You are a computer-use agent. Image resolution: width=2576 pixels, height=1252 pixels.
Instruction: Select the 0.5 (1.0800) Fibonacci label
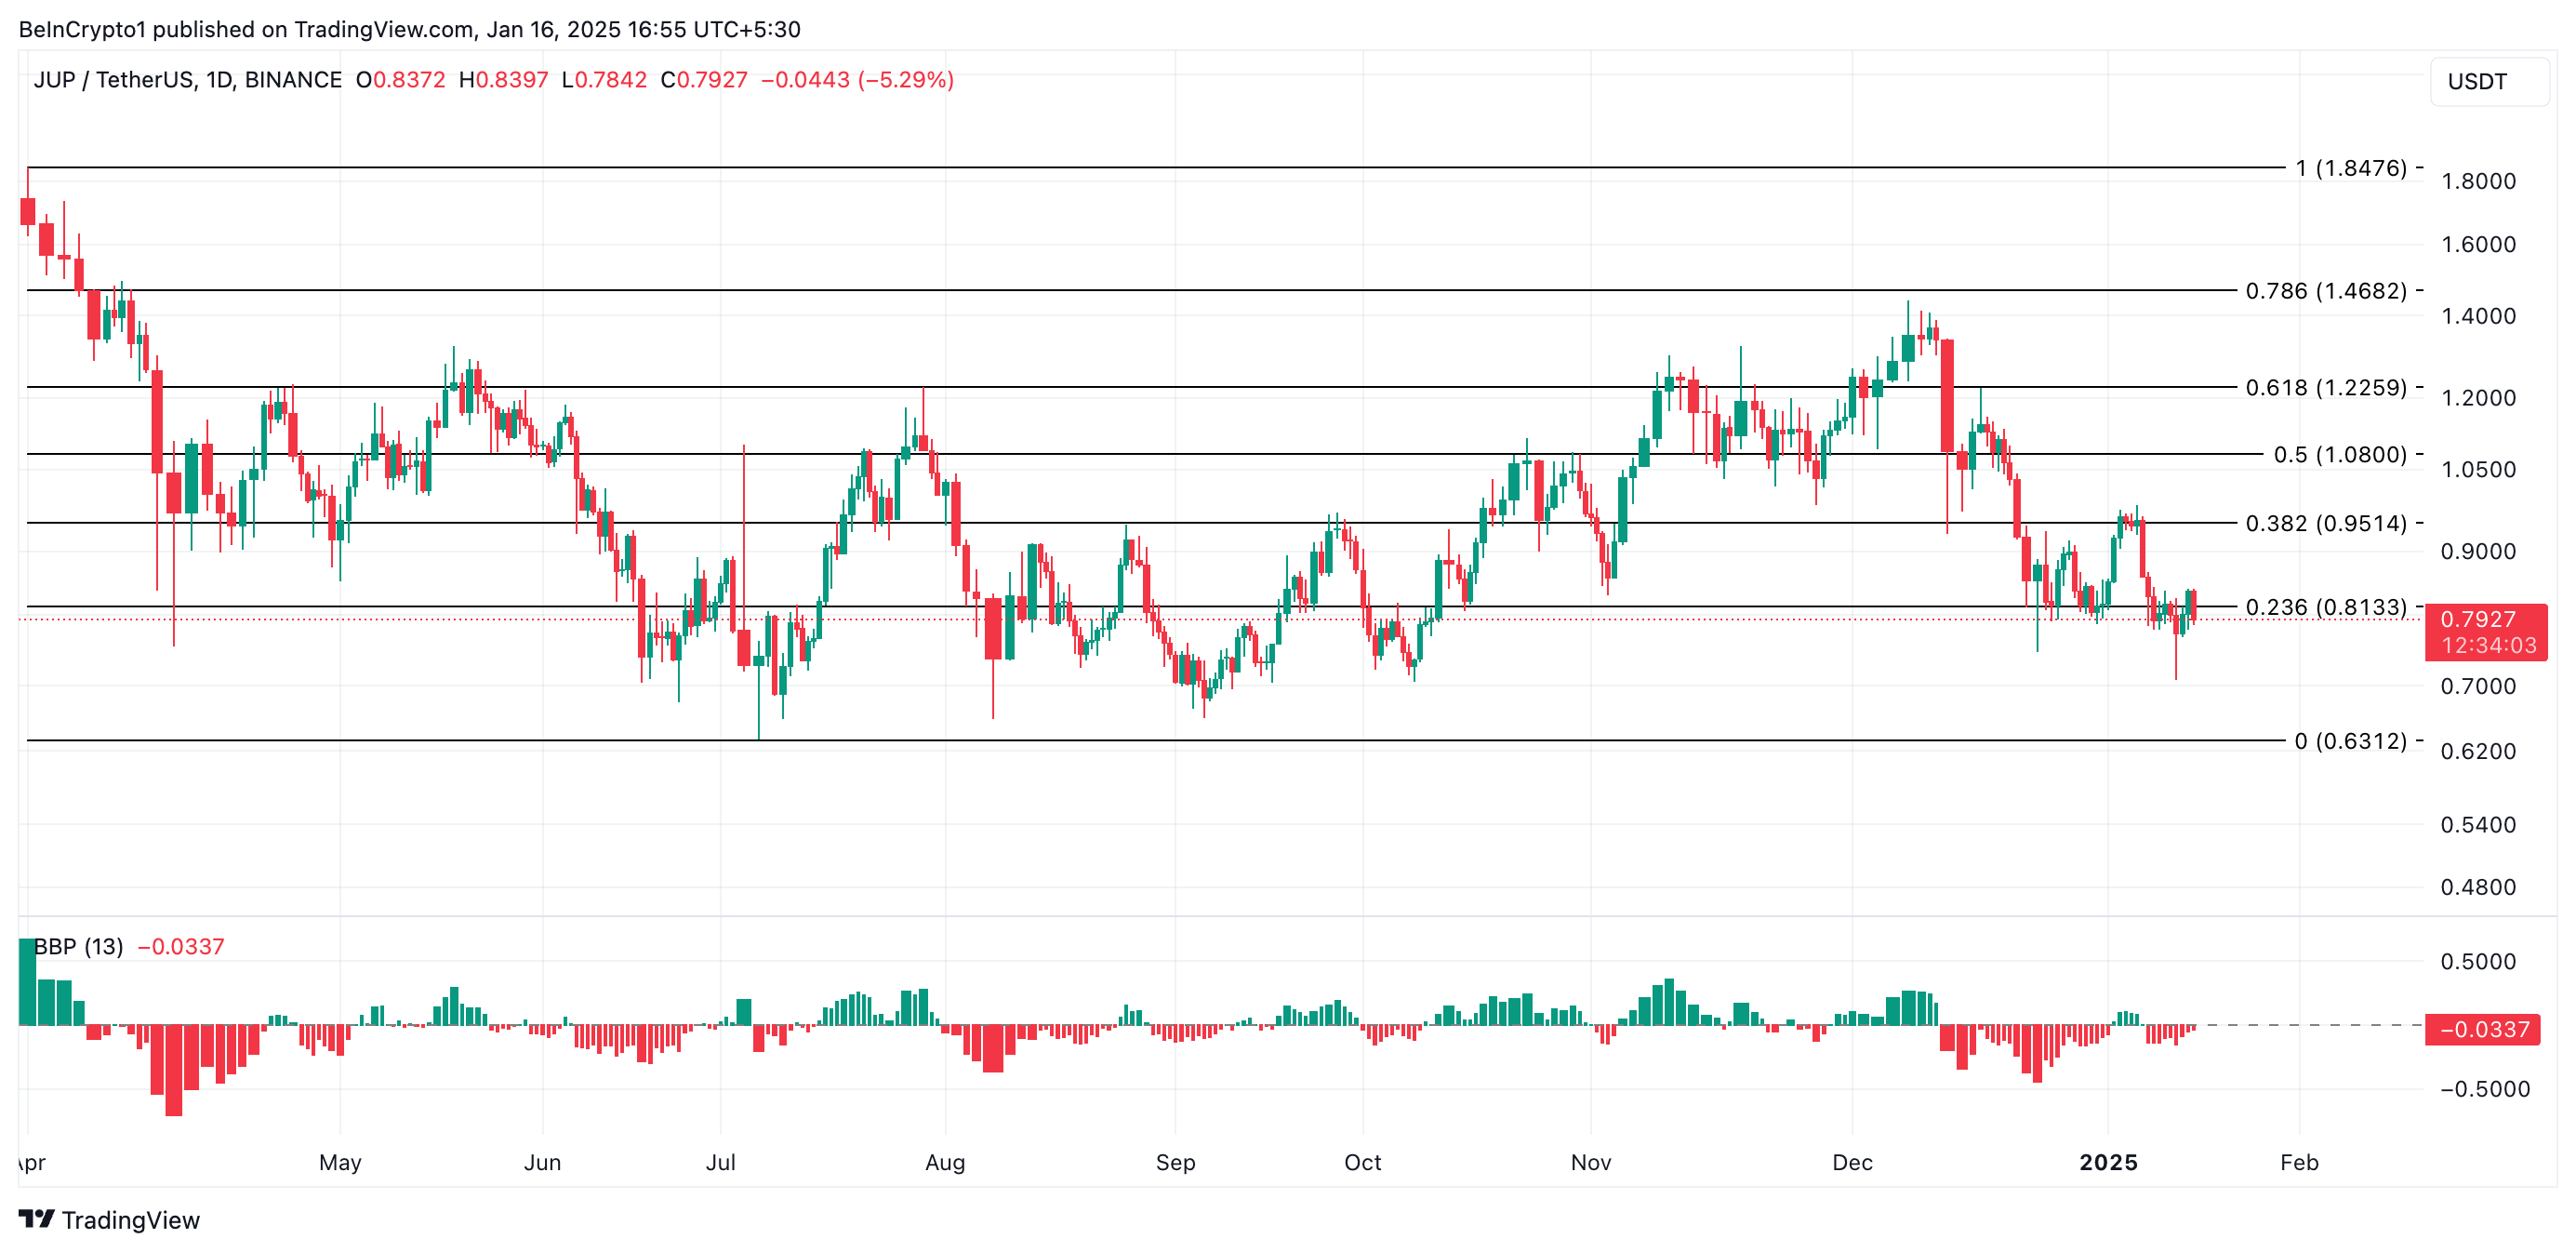pos(2339,454)
